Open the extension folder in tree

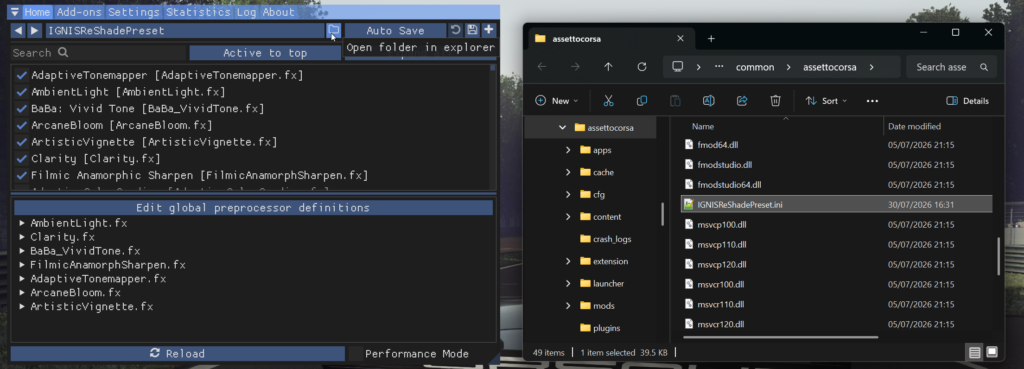[610, 261]
